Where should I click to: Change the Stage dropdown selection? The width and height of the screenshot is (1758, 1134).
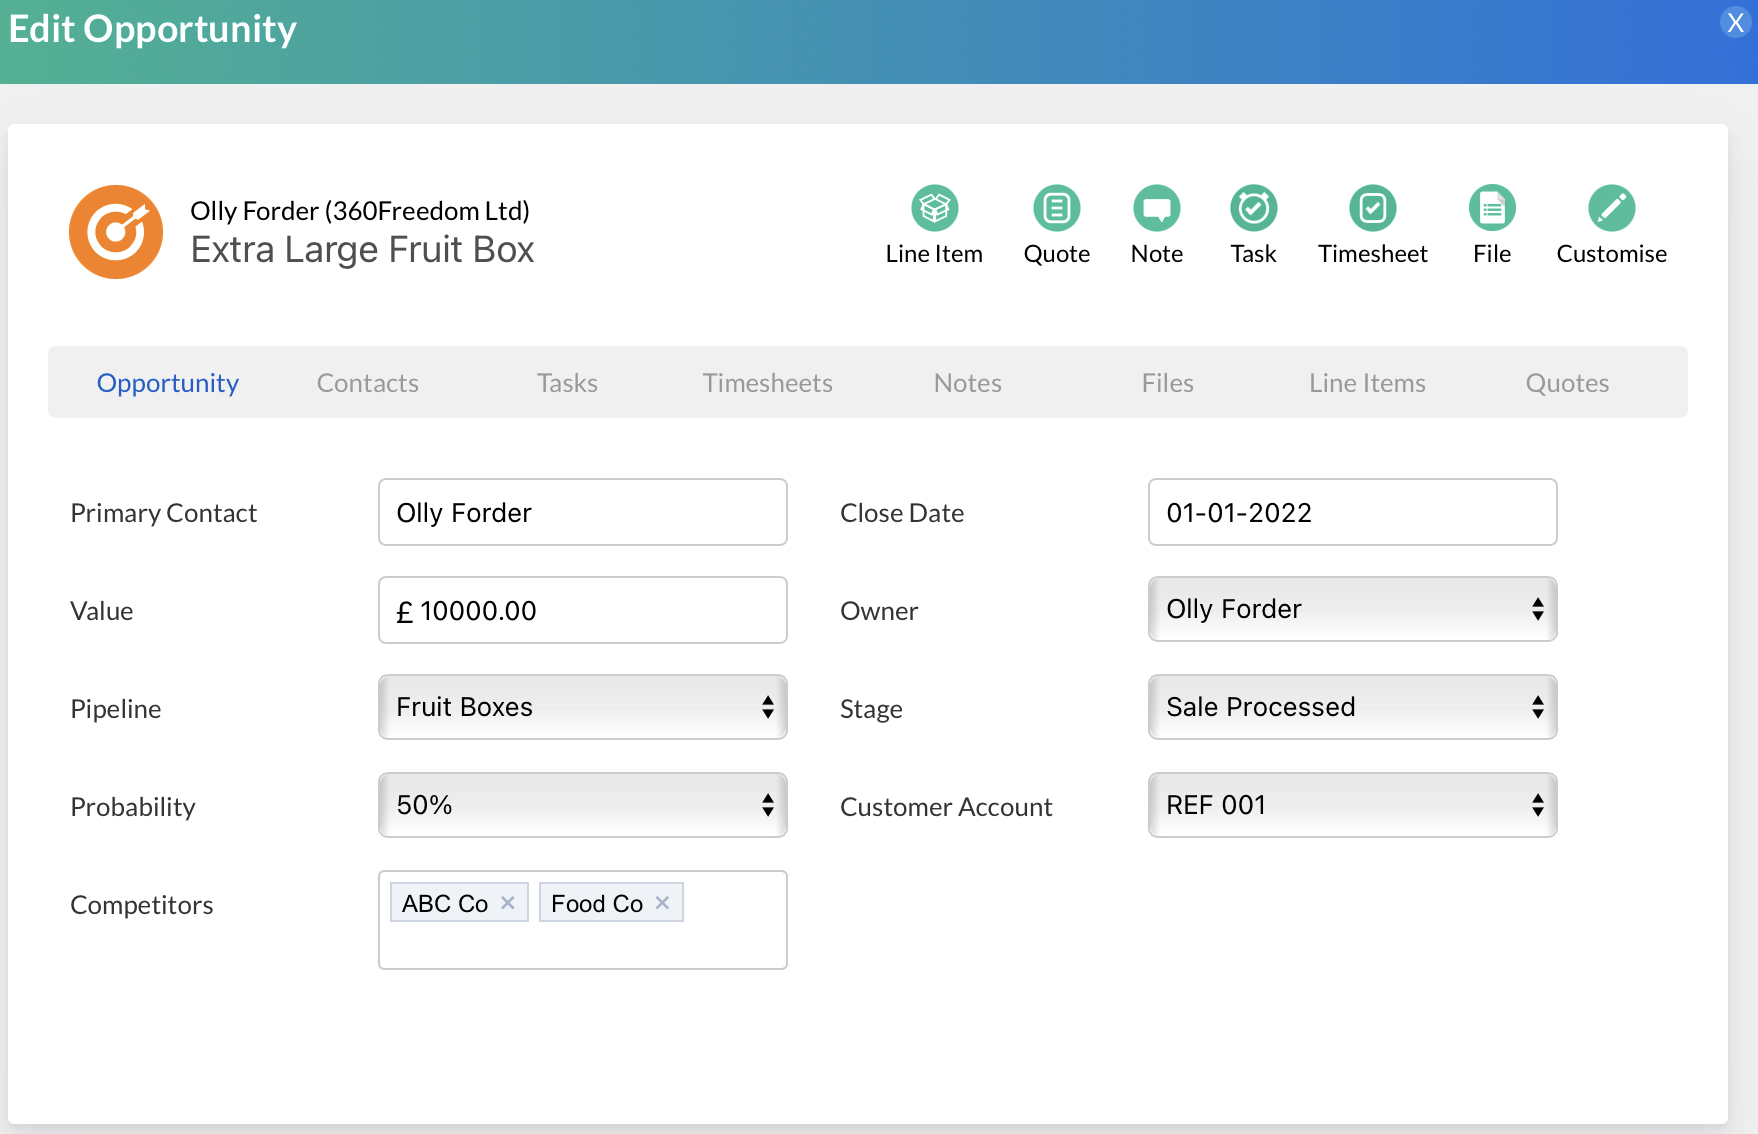[1352, 707]
